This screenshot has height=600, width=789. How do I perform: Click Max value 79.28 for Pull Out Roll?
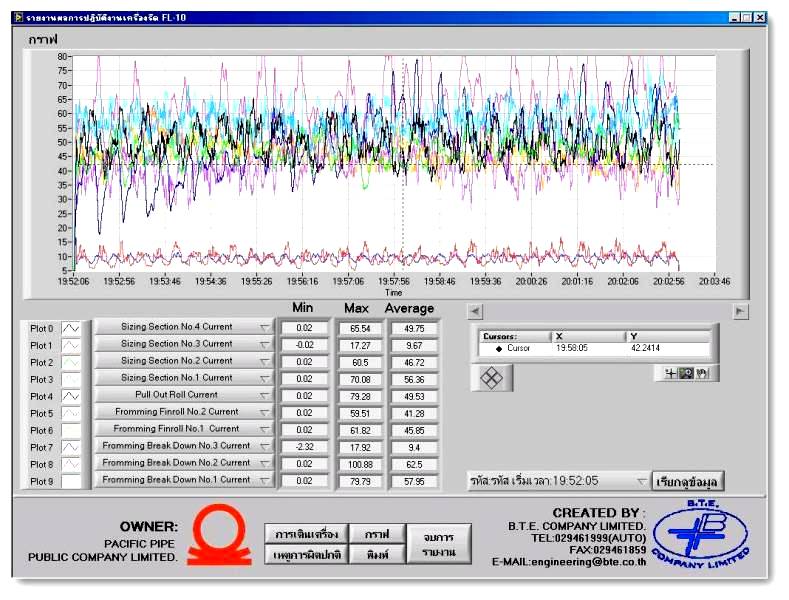(360, 397)
